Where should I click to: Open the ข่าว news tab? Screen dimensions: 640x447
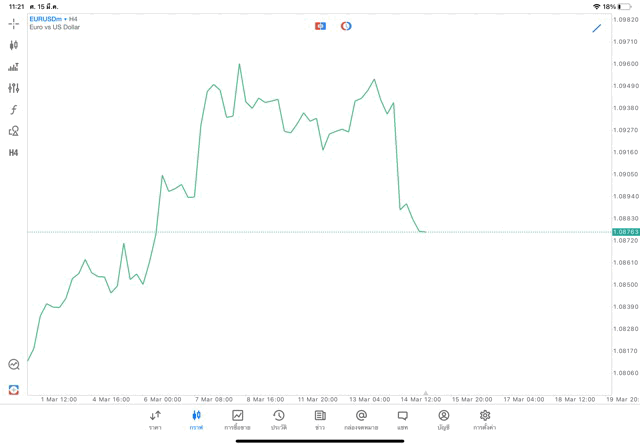[320, 420]
